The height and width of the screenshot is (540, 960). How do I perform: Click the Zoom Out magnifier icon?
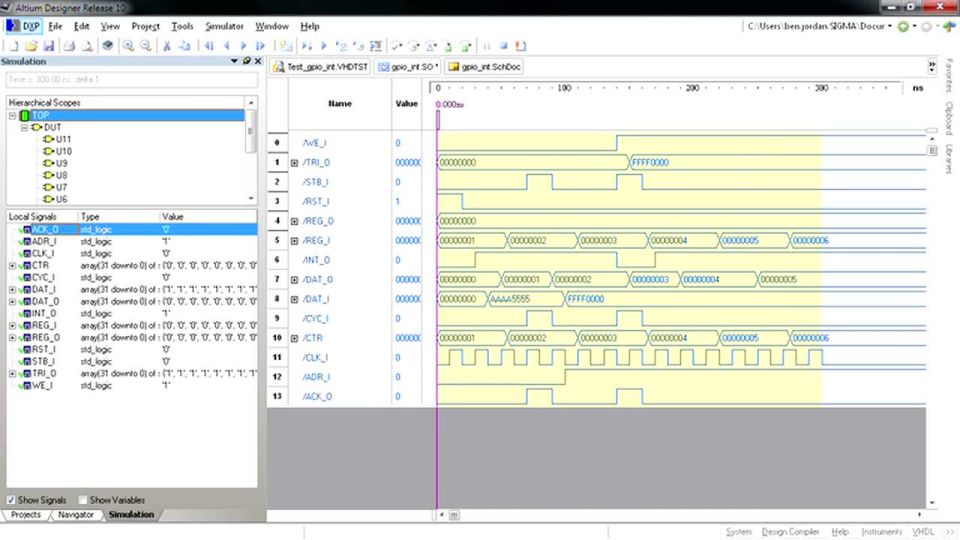[146, 46]
